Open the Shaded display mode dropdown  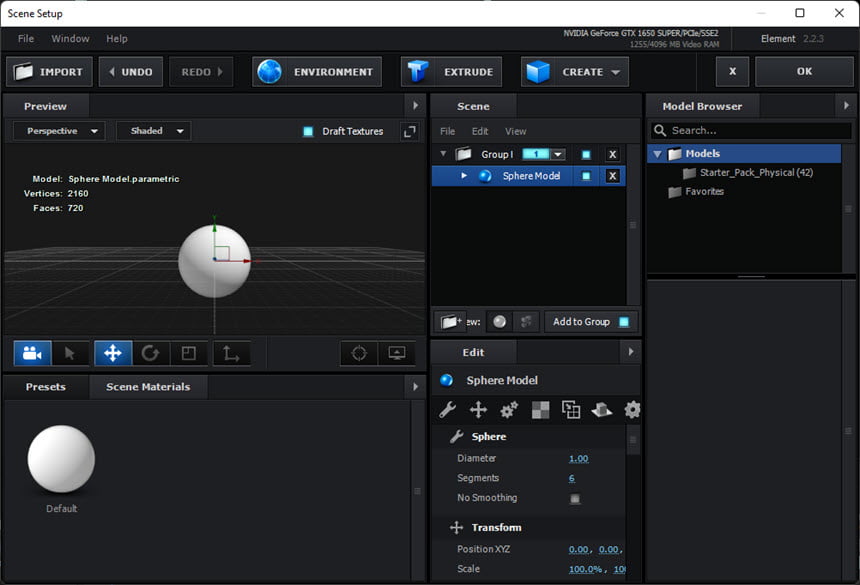(154, 131)
